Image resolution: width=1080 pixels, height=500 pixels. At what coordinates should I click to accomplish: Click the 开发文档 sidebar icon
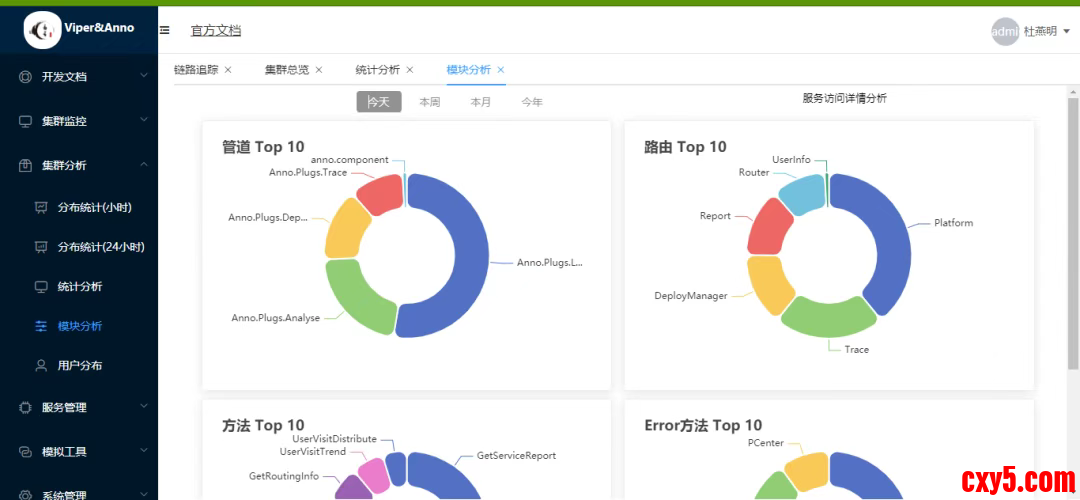26,77
